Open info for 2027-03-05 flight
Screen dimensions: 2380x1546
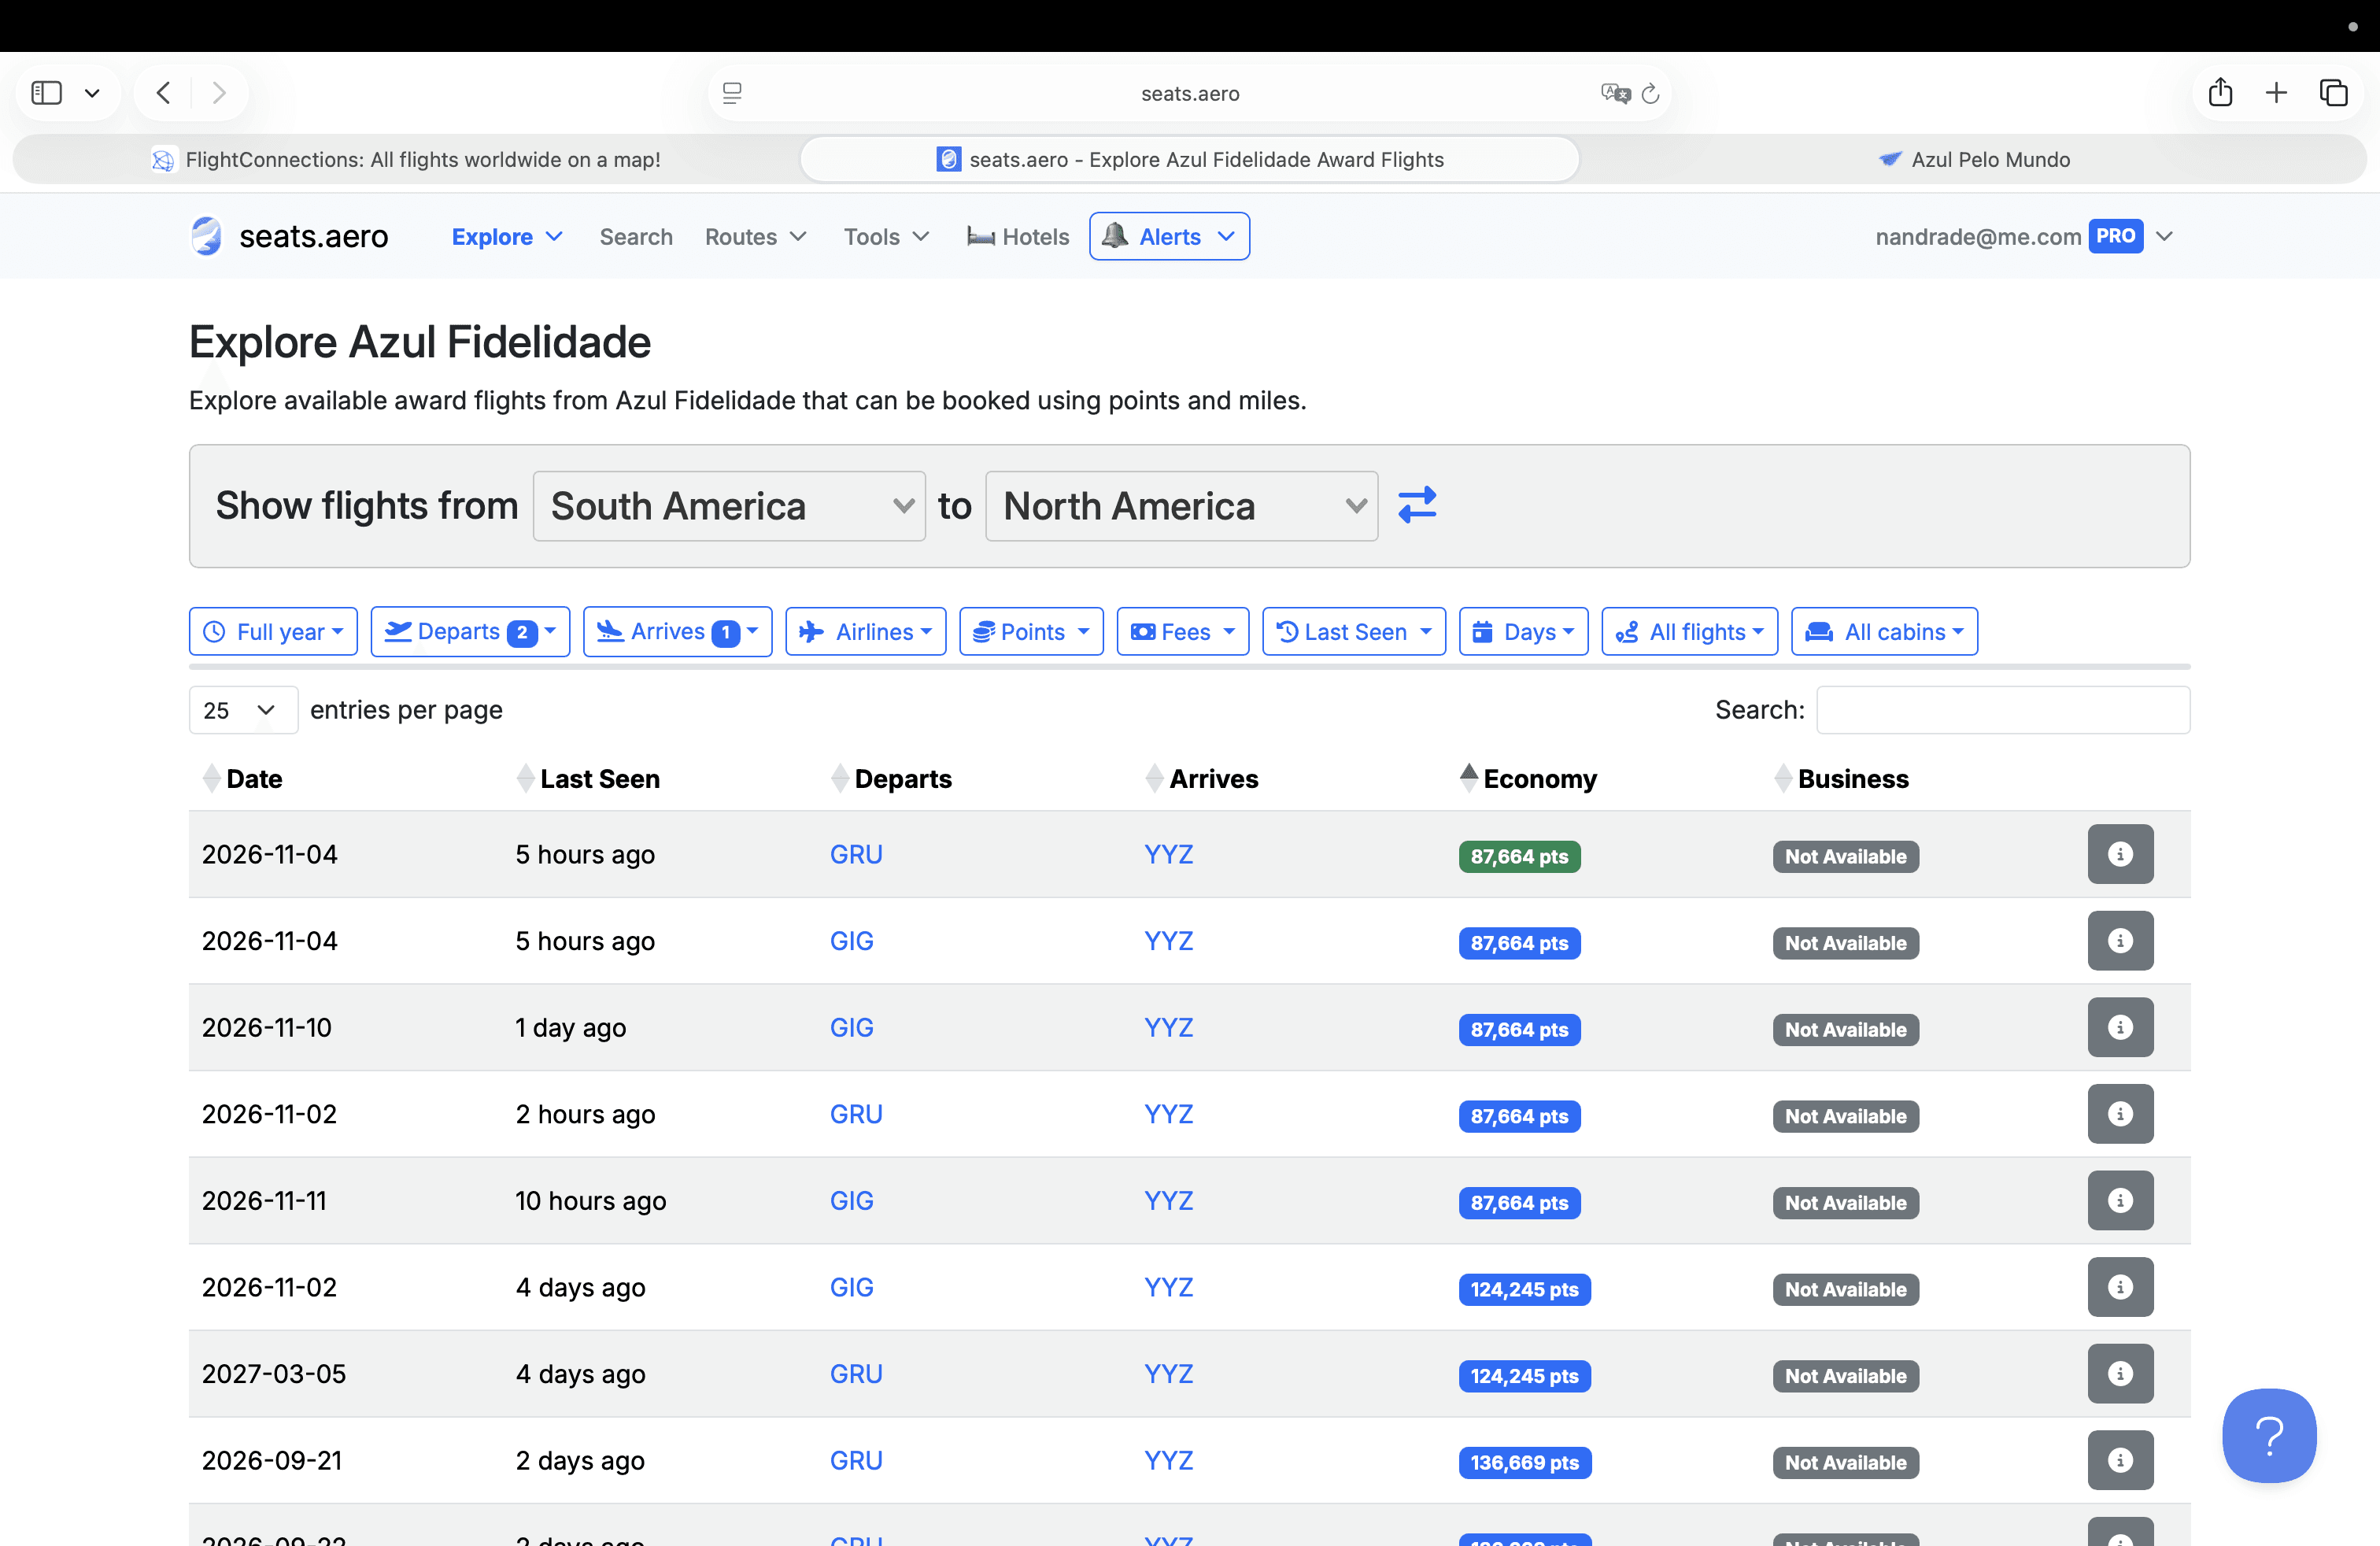(x=2120, y=1373)
